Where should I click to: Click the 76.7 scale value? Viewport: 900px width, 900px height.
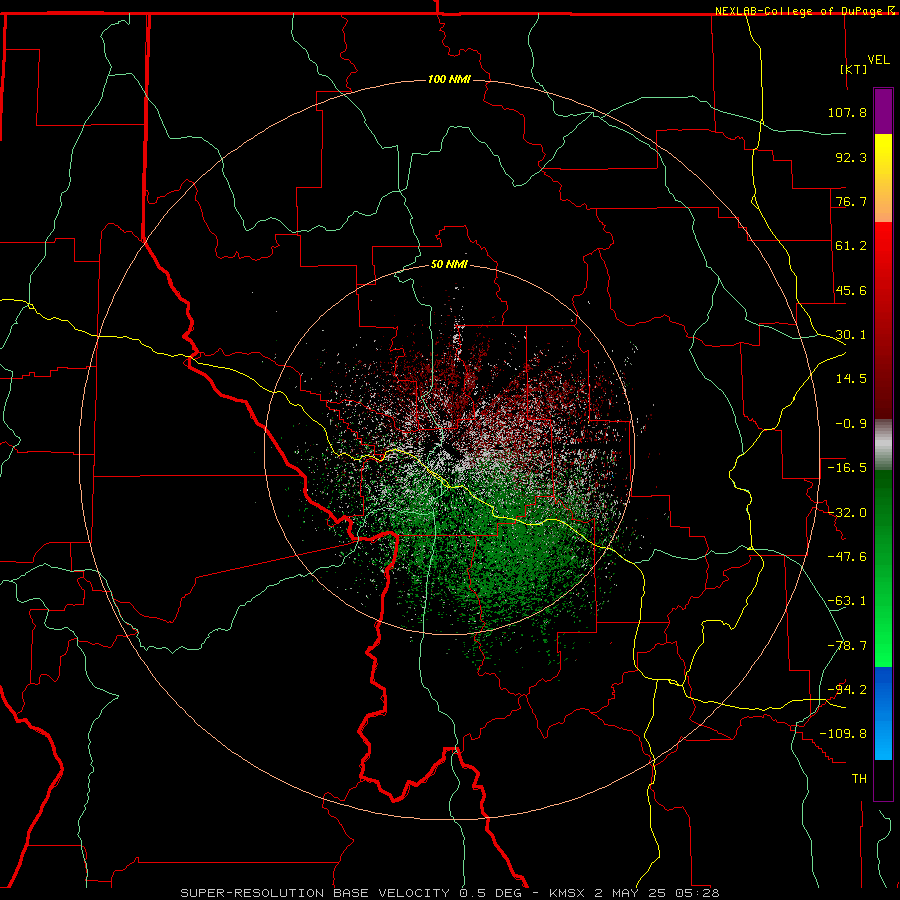coord(851,201)
